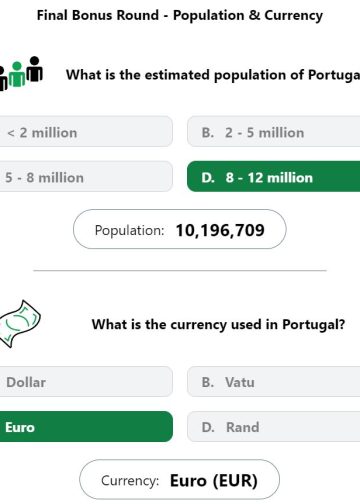Viewport: 360px width, 504px height.
Task: Select the '5 - 8 million' answer
Action: [86, 177]
